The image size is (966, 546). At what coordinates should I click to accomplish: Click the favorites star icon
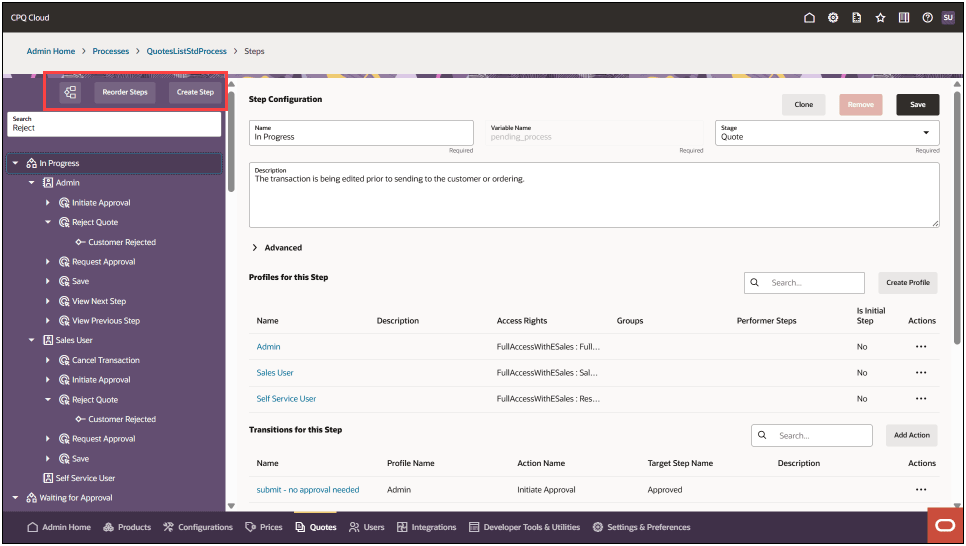pos(880,18)
